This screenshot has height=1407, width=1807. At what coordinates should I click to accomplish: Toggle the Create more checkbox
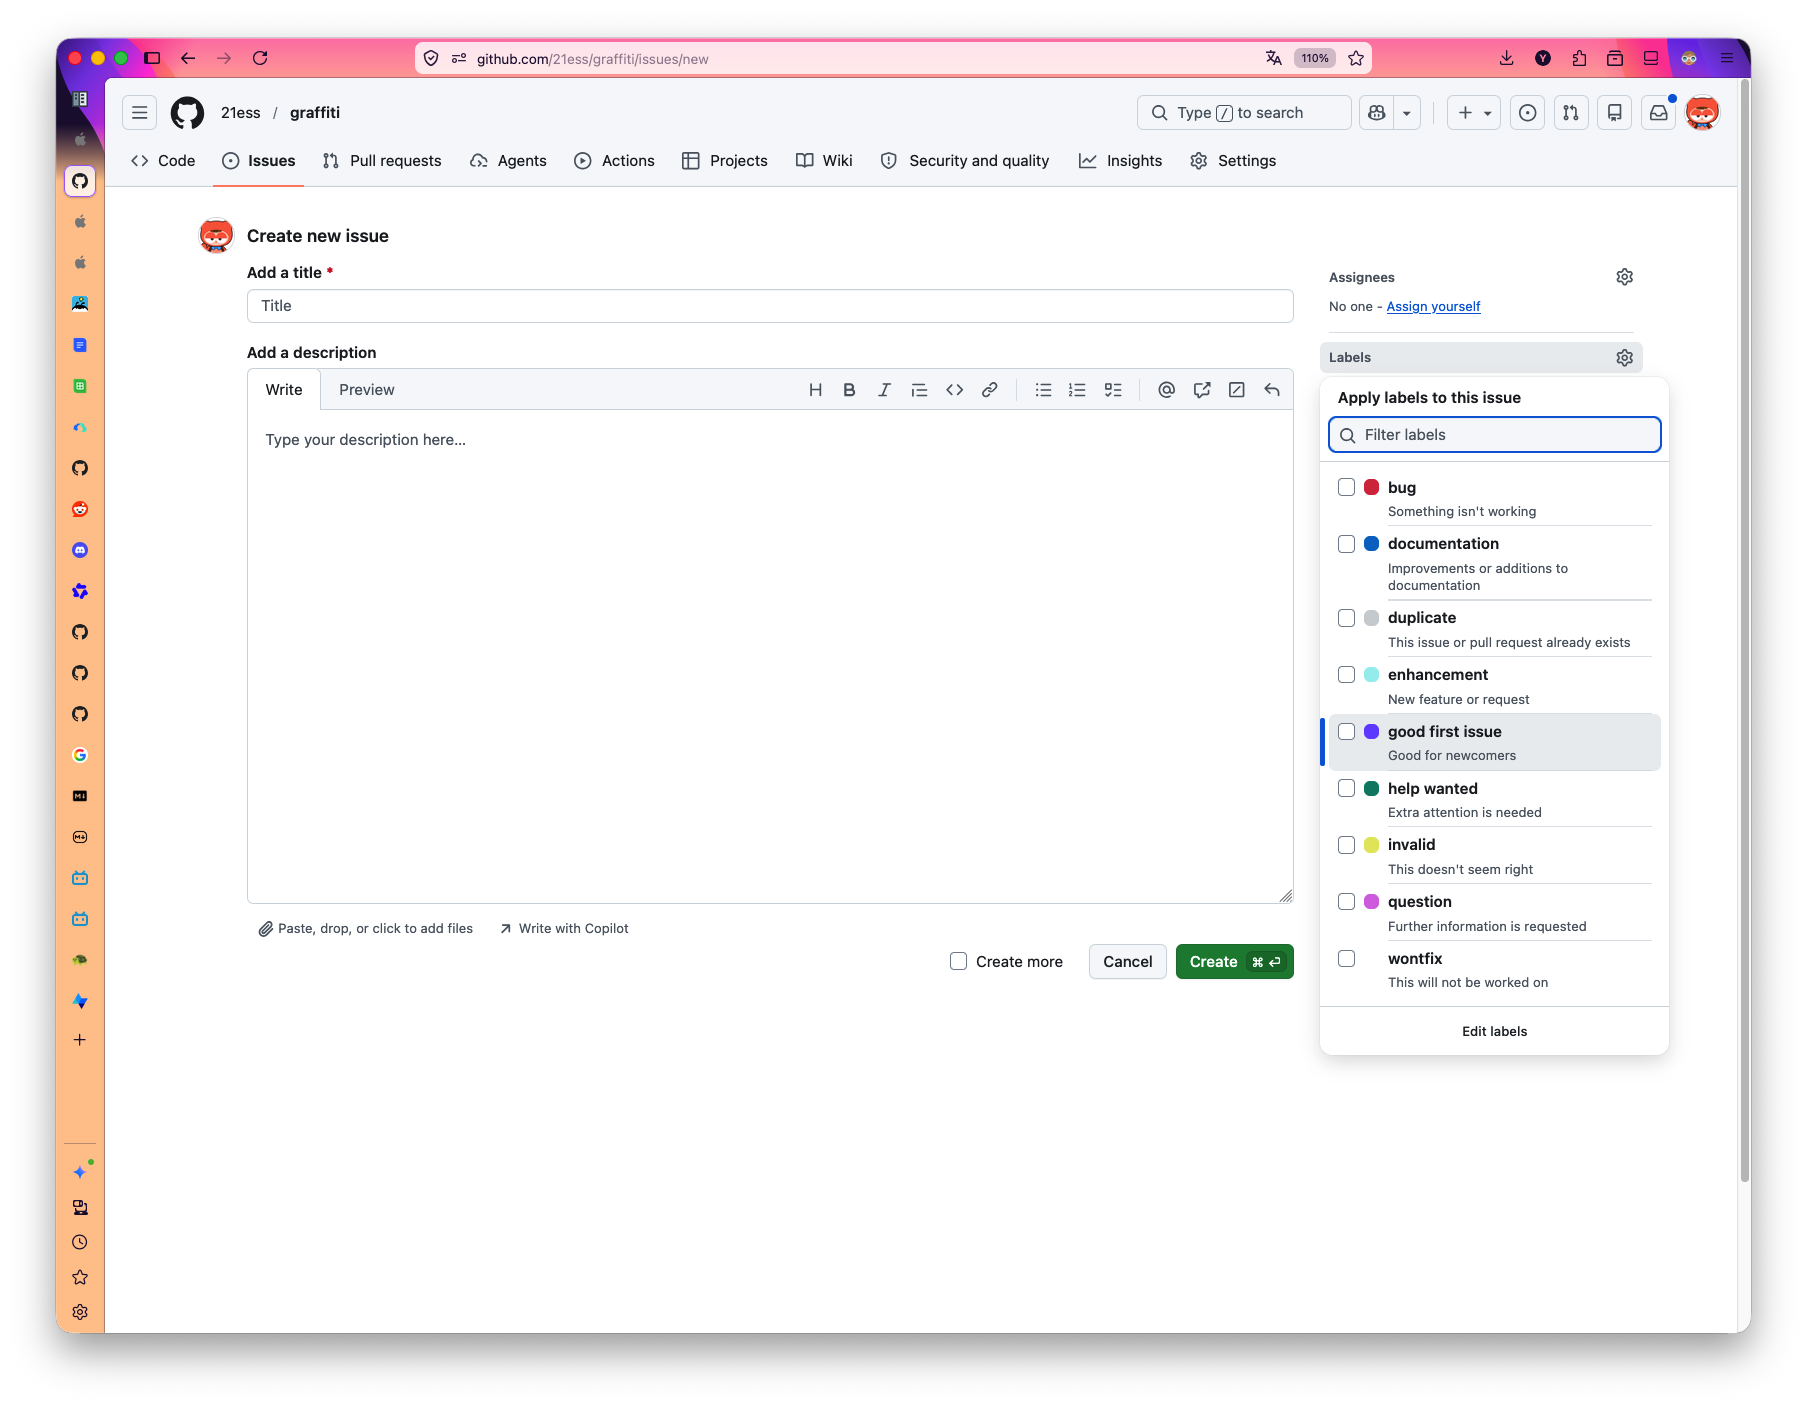coord(959,962)
